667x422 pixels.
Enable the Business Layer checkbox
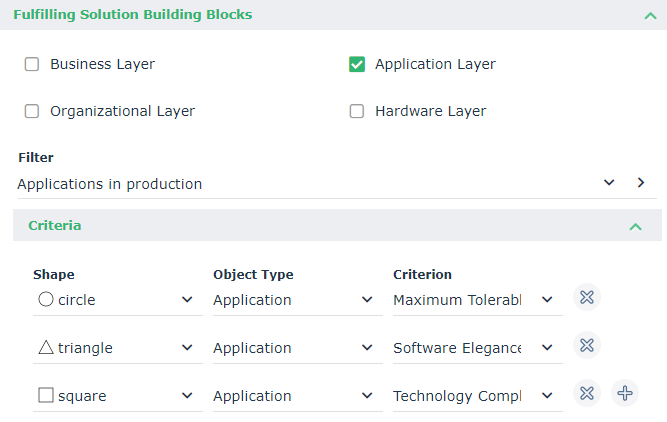point(32,64)
